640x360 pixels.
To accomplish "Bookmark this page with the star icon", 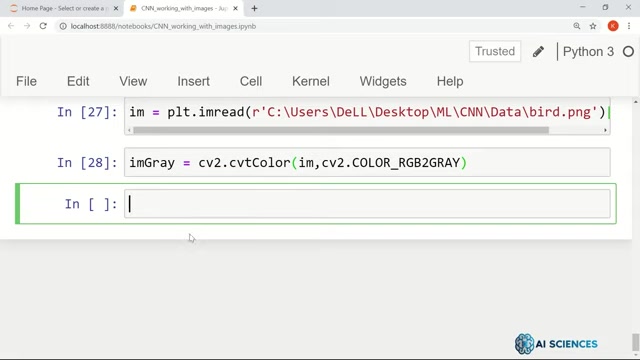I will click(x=593, y=26).
